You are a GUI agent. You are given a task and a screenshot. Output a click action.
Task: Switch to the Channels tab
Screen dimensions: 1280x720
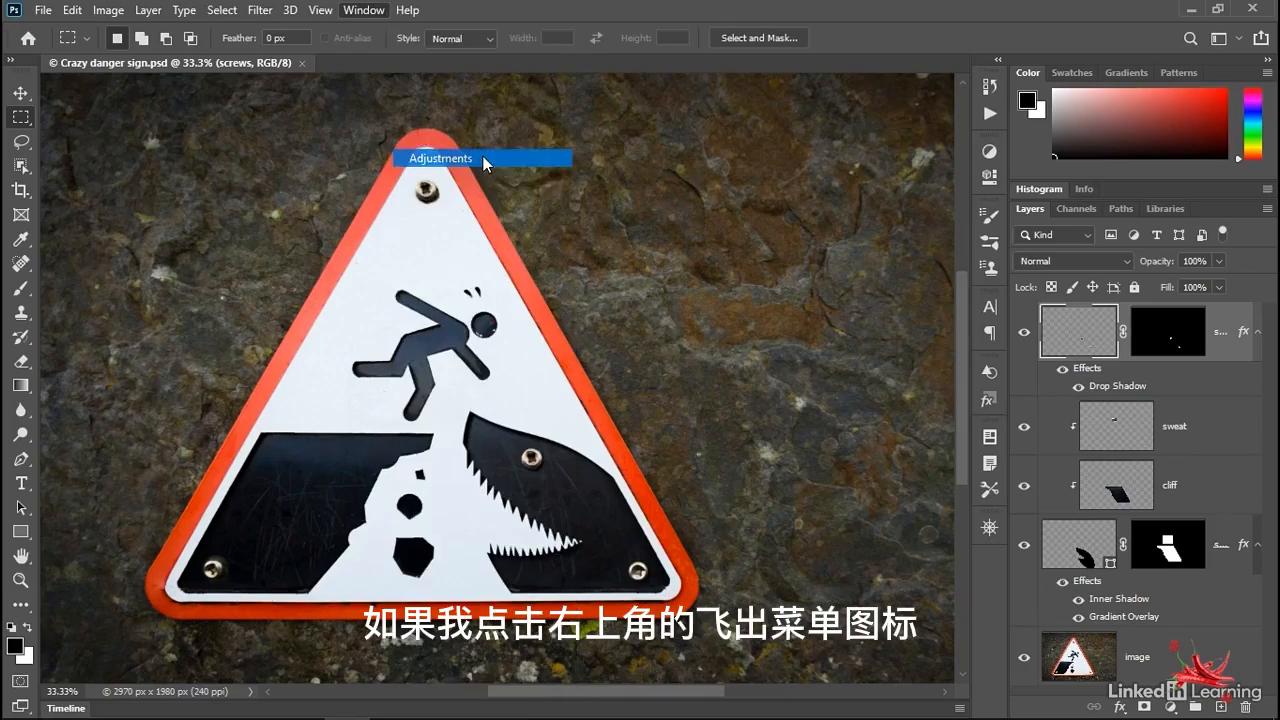point(1076,208)
